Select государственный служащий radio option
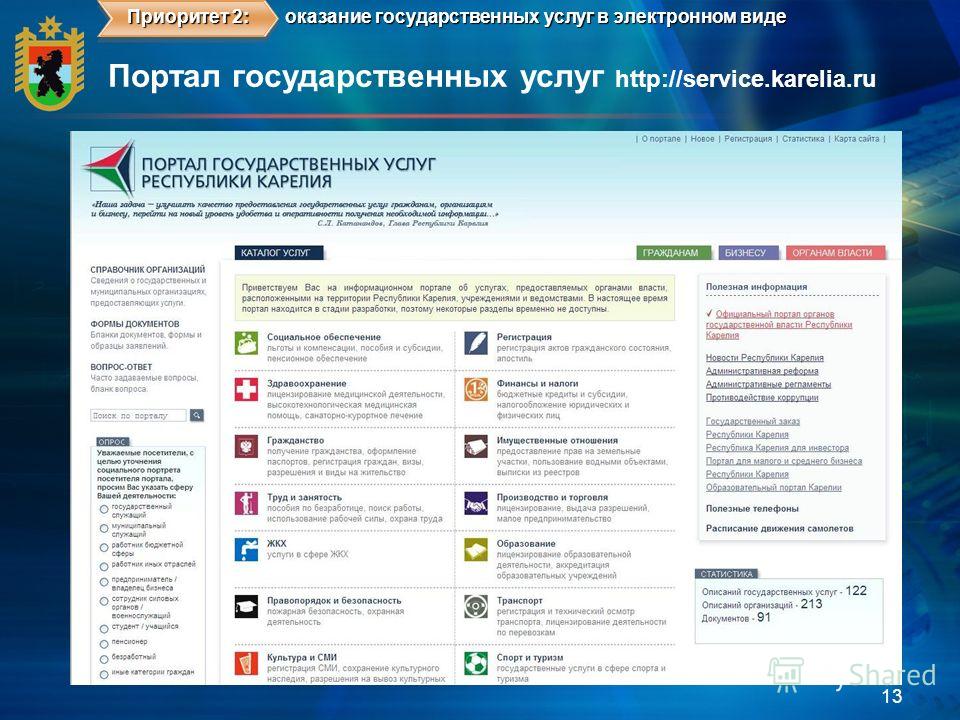This screenshot has height=720, width=960. 104,509
